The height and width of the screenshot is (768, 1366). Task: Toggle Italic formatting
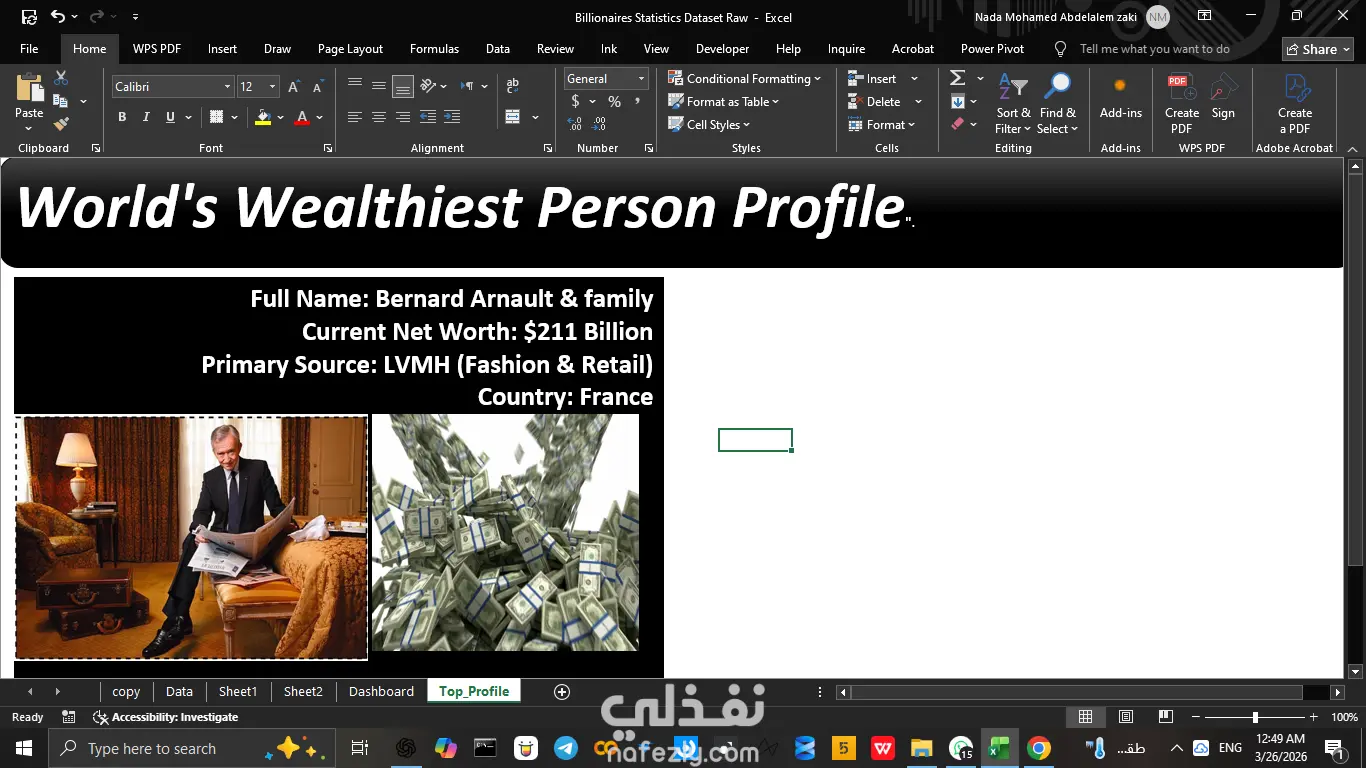point(146,117)
